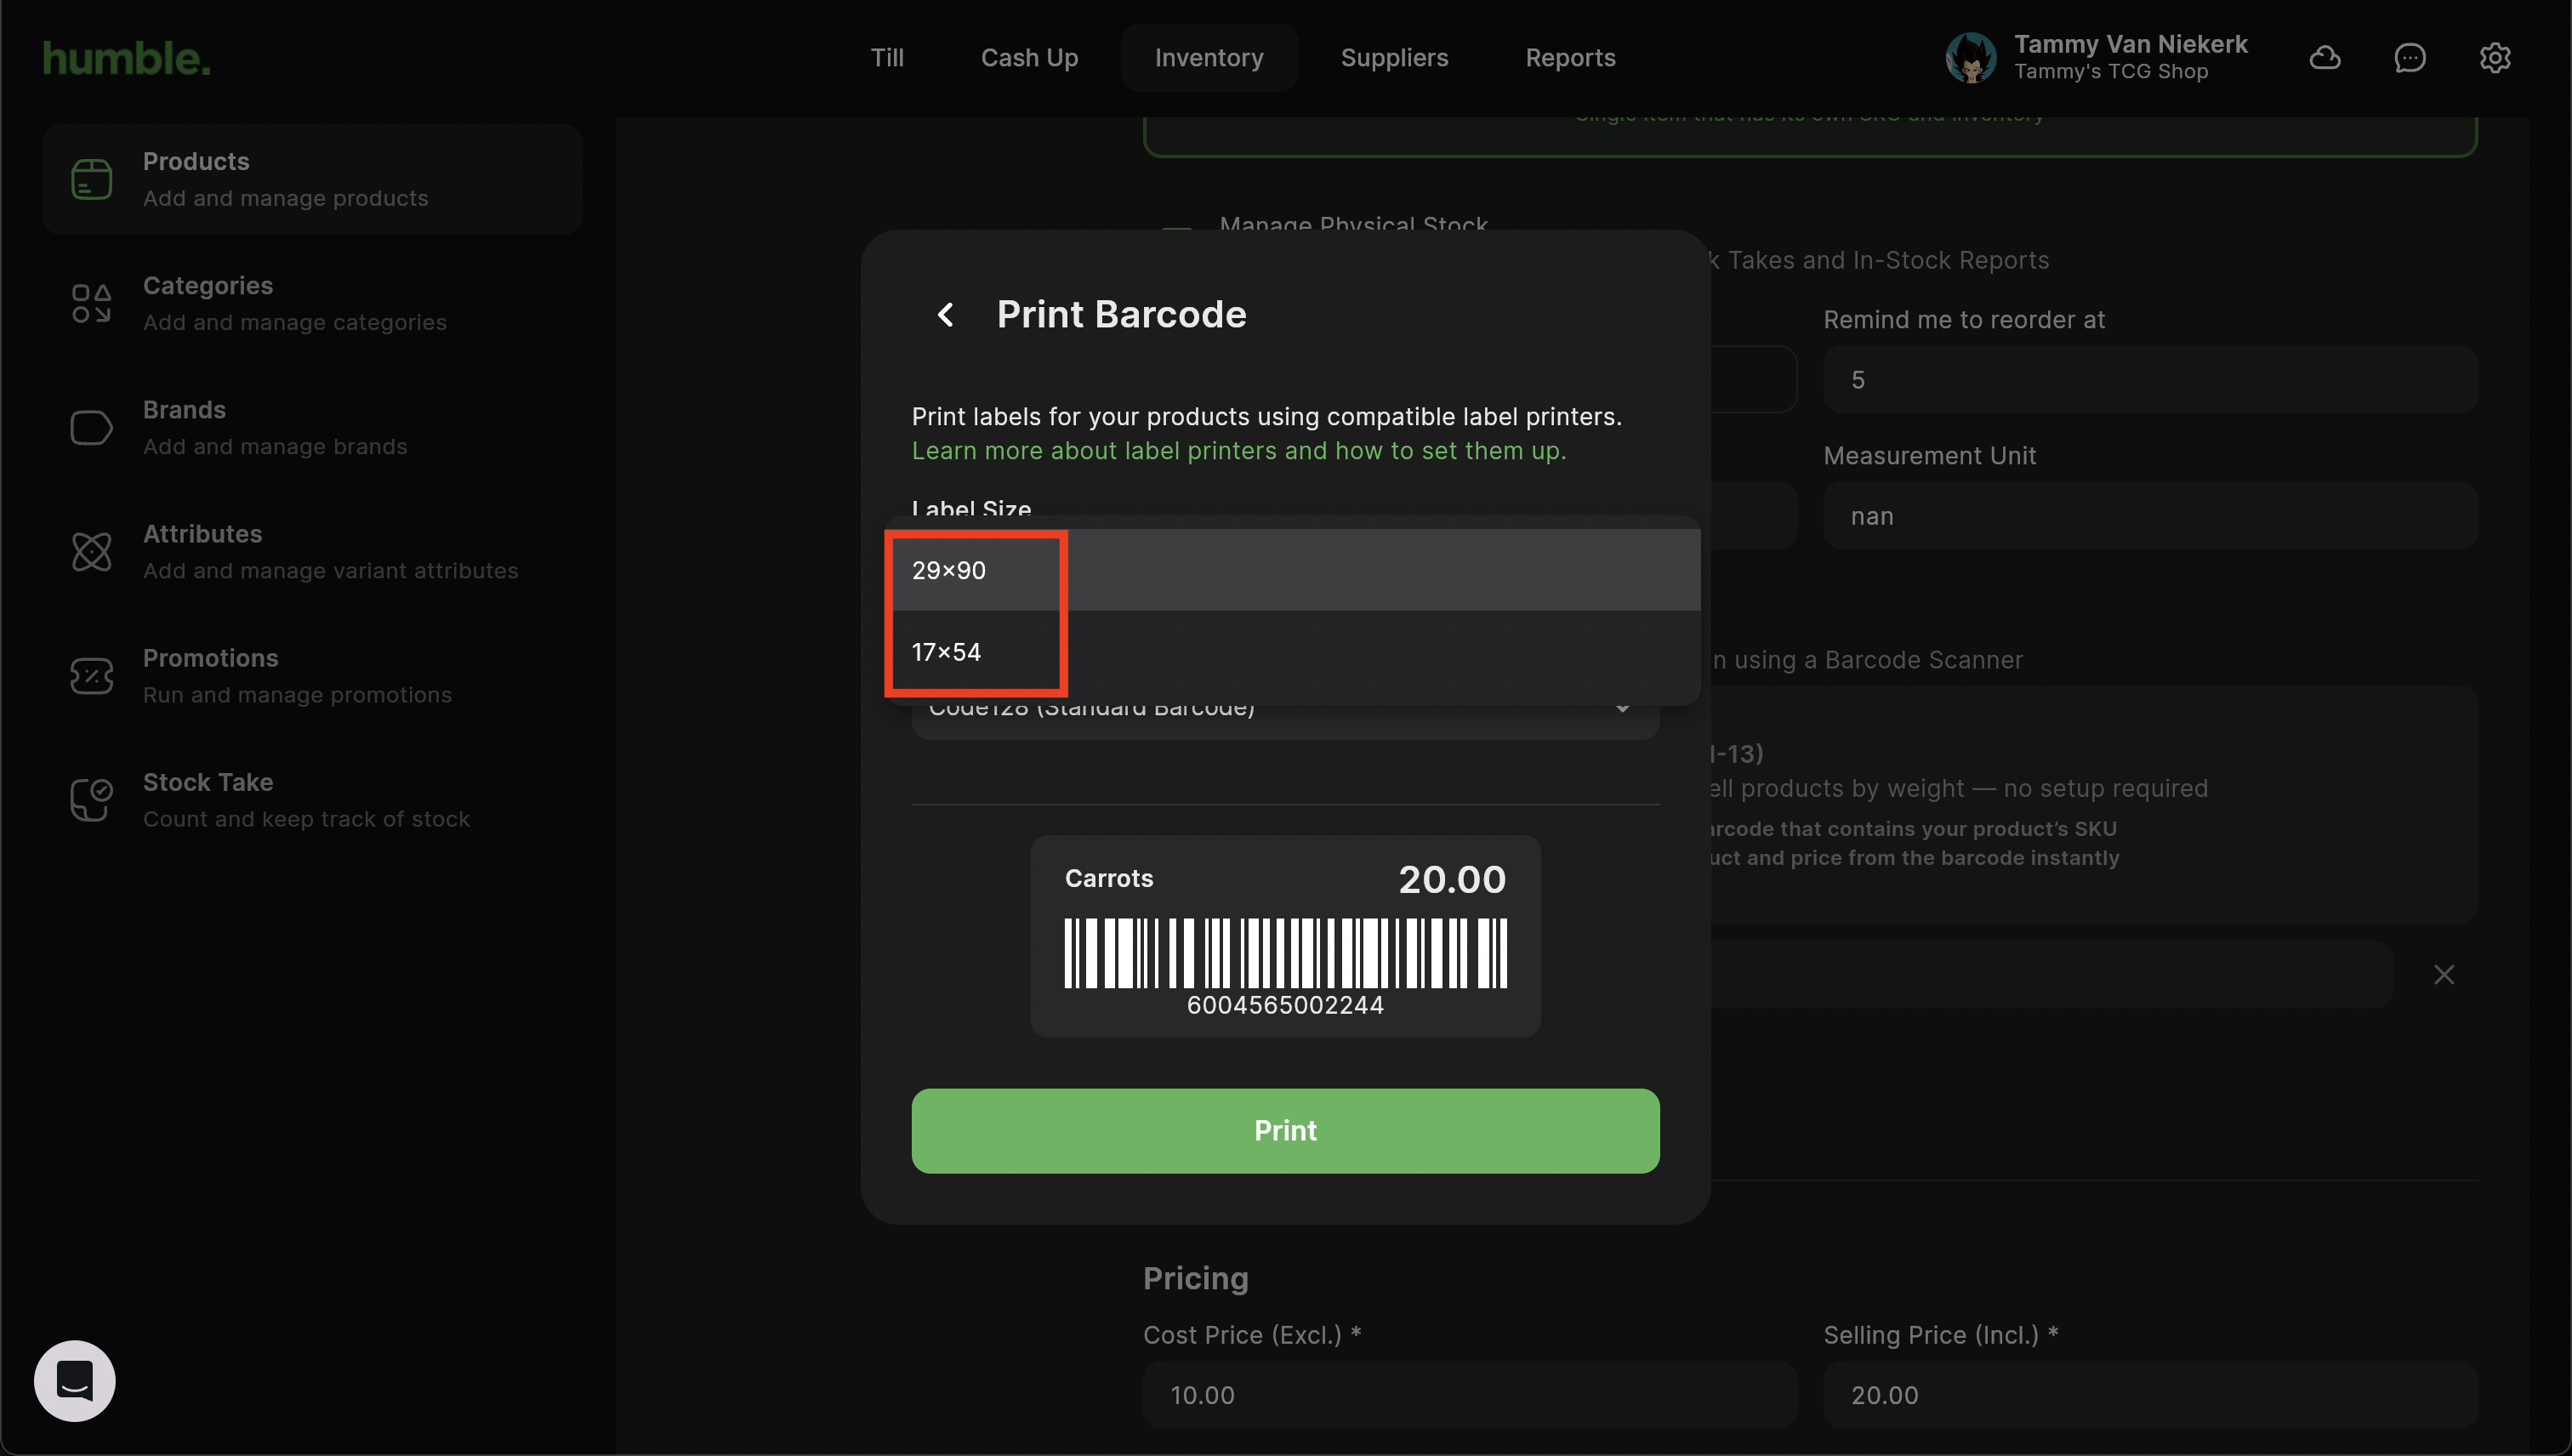
Task: Select the 29×90 label size option
Action: [950, 570]
